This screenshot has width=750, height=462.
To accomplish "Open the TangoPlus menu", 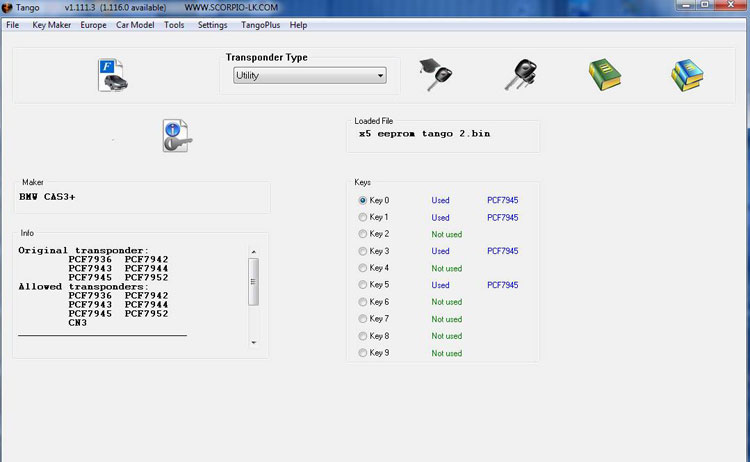I will pyautogui.click(x=260, y=25).
